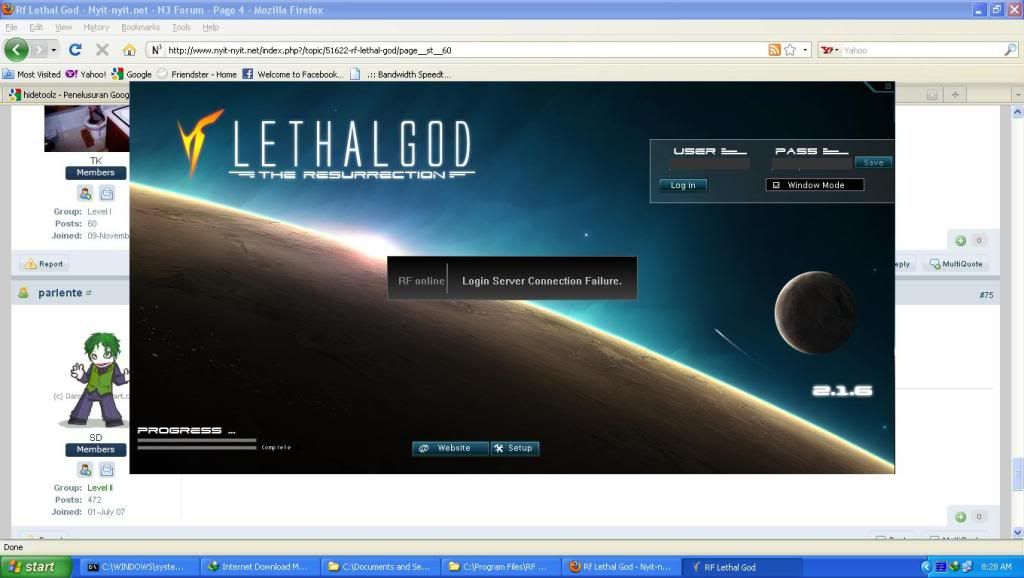The height and width of the screenshot is (578, 1024).
Task: Open the Help menu
Action: click(210, 27)
